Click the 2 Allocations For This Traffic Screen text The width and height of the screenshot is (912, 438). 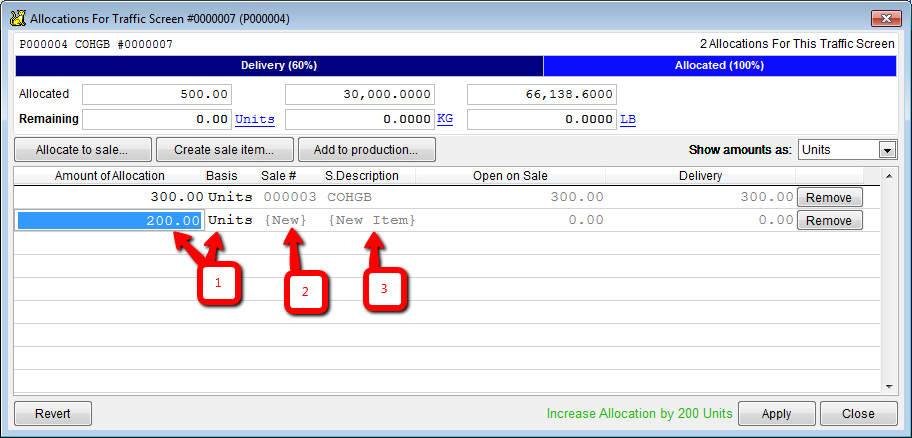point(797,44)
